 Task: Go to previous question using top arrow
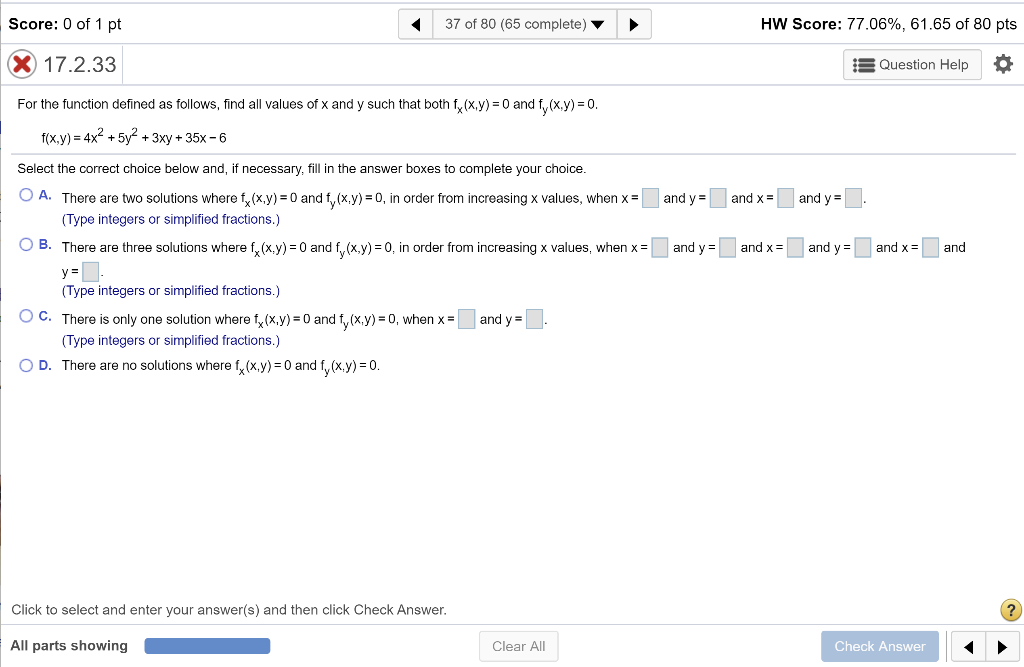(415, 25)
